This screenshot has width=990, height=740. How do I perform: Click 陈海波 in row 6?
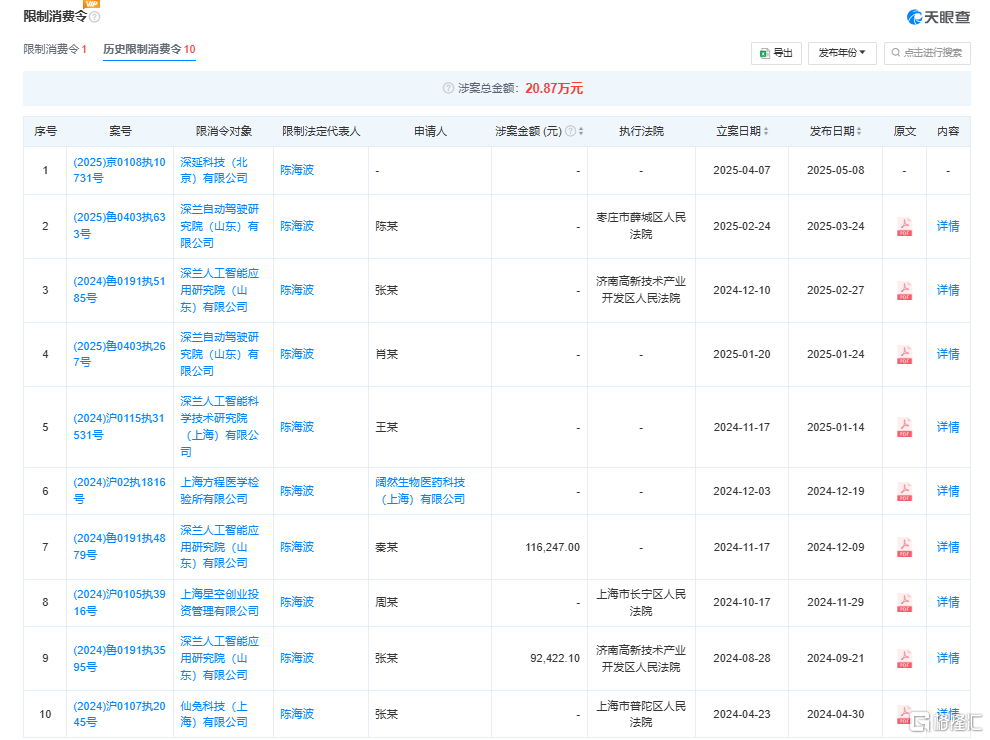tap(297, 491)
